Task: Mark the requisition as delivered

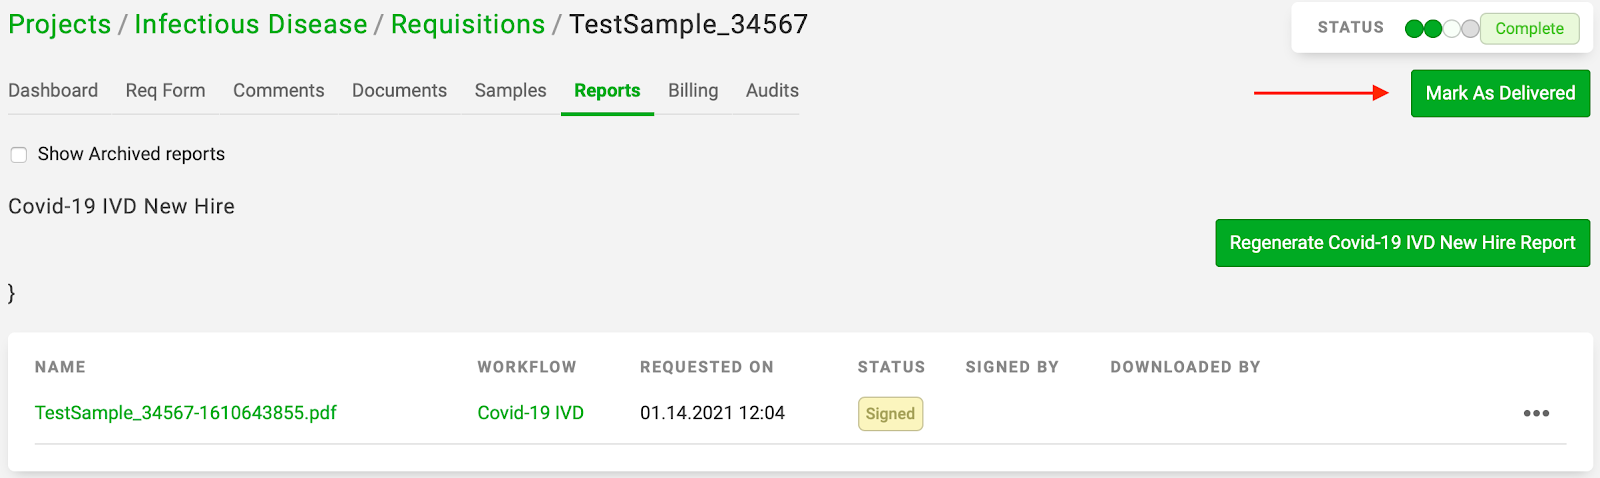Action: (x=1500, y=93)
